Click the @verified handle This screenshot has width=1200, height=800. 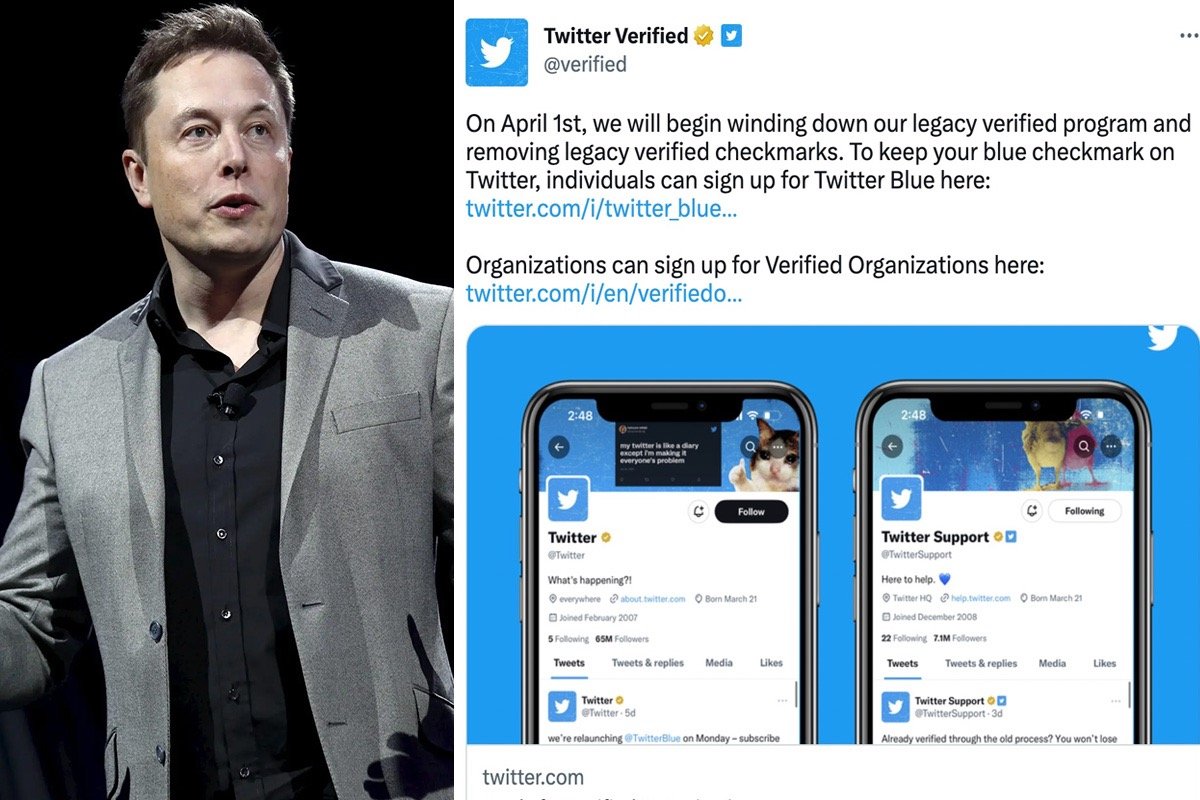585,64
